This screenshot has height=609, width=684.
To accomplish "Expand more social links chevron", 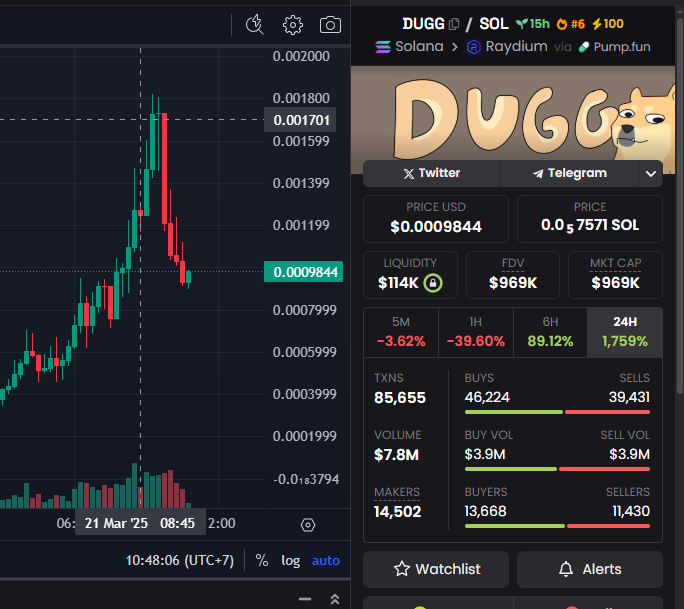I will [651, 174].
